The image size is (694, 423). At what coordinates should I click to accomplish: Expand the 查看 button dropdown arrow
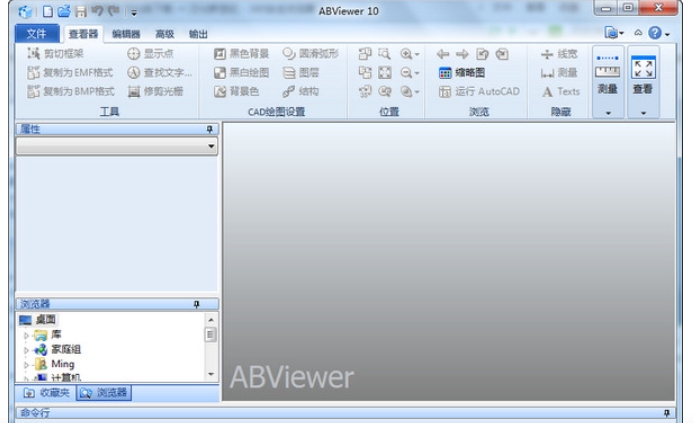coord(643,113)
